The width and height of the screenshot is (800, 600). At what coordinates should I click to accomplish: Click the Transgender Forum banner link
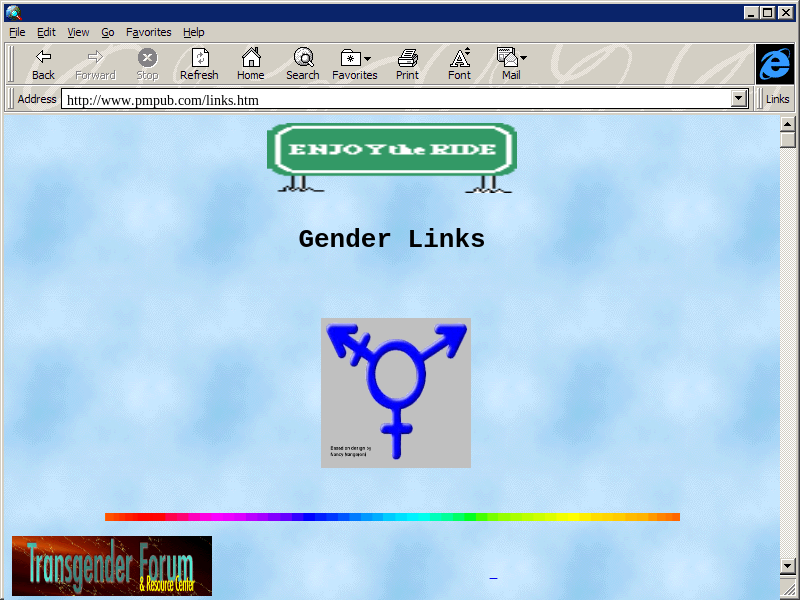[x=112, y=565]
